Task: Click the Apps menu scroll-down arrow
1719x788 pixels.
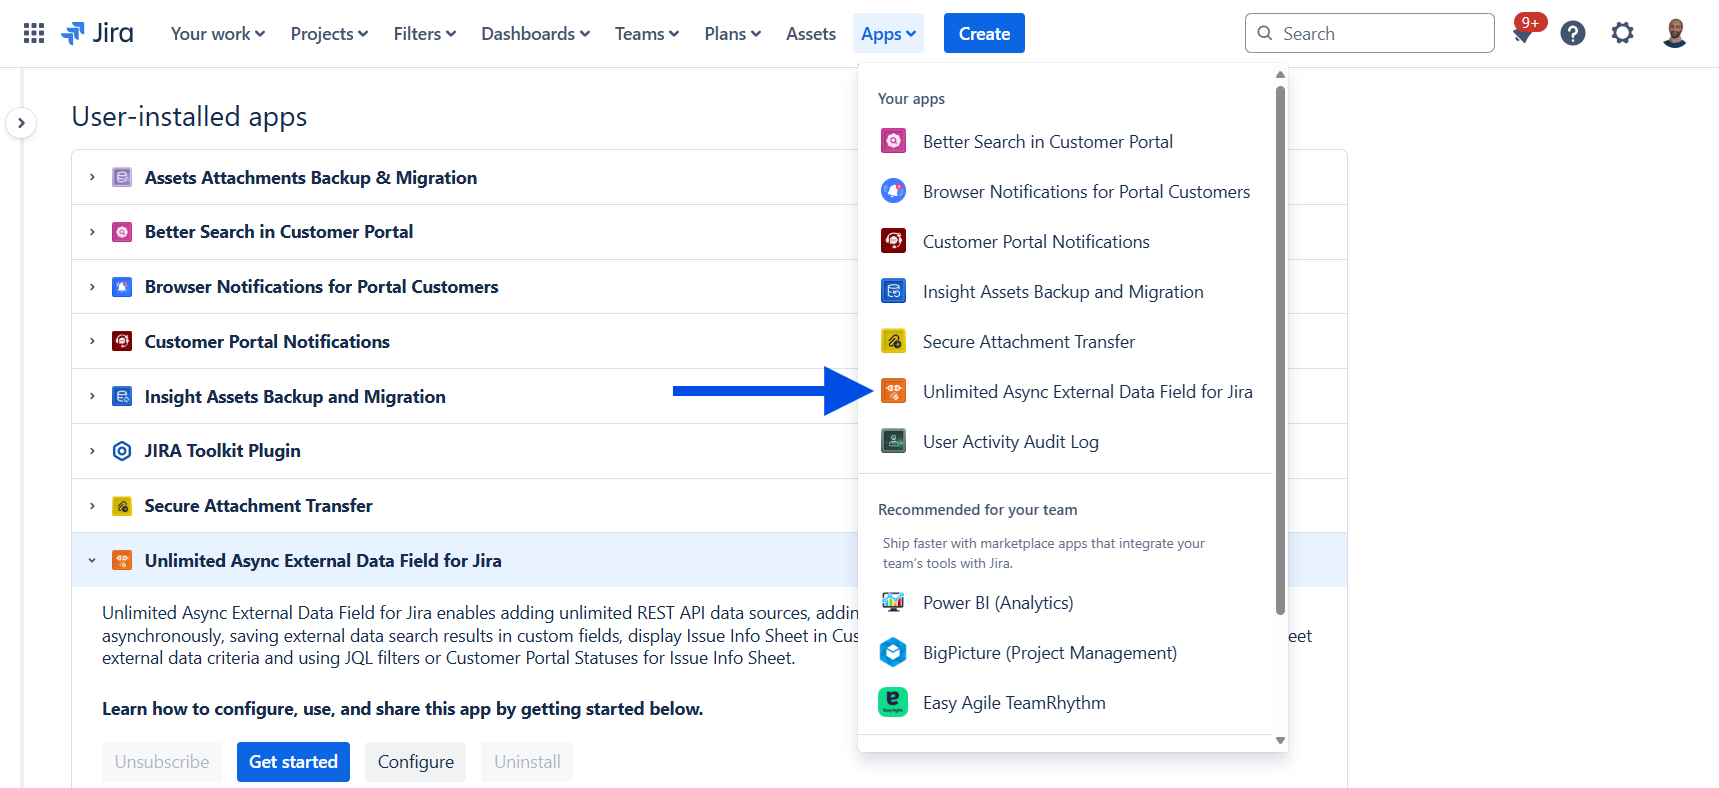Action: (1280, 741)
